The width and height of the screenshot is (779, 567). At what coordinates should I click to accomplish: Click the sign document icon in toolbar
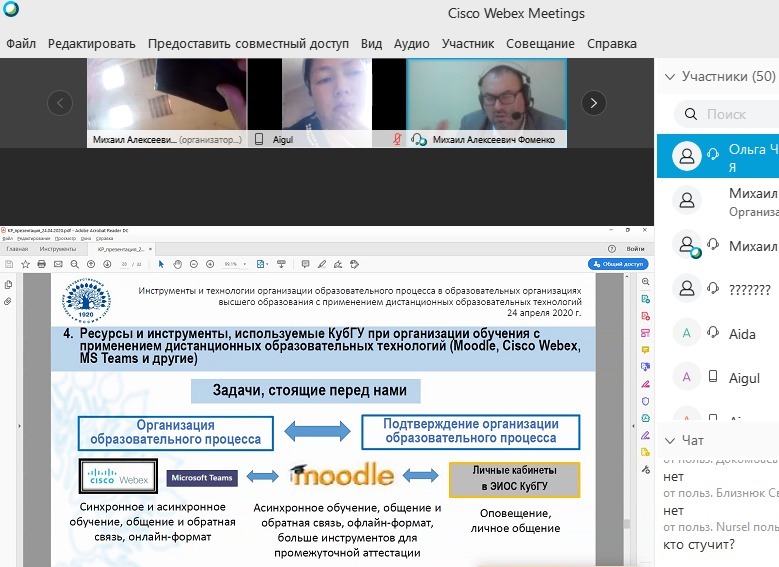[338, 264]
